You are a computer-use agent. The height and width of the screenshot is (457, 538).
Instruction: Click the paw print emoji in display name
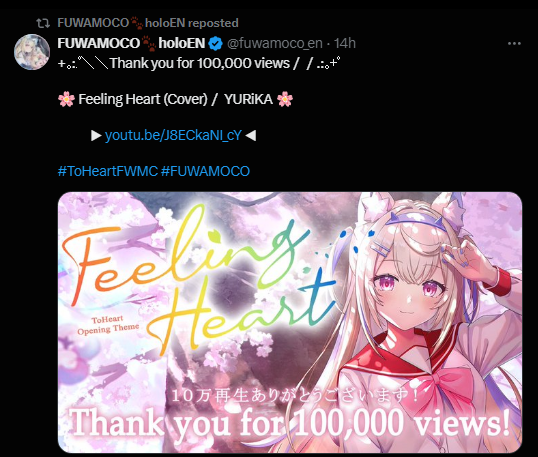click(149, 43)
